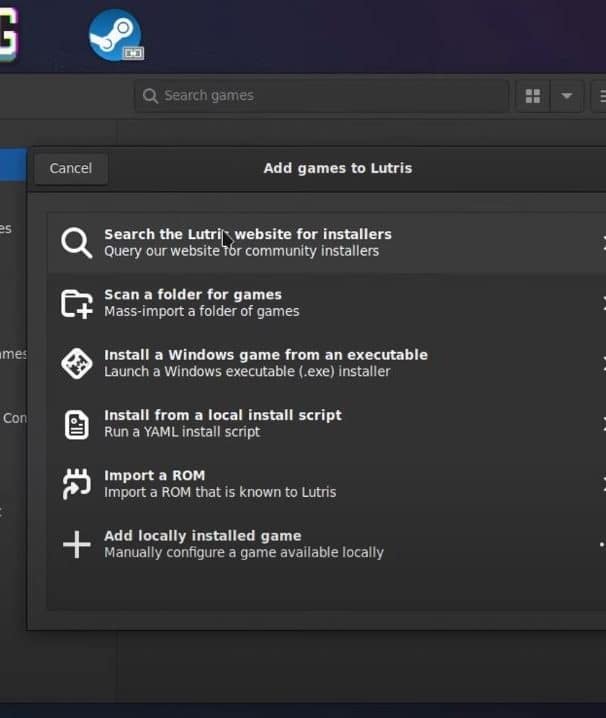Click 'Import a ROM that is known to Lutris'
Image resolution: width=606 pixels, height=718 pixels.
(x=220, y=492)
